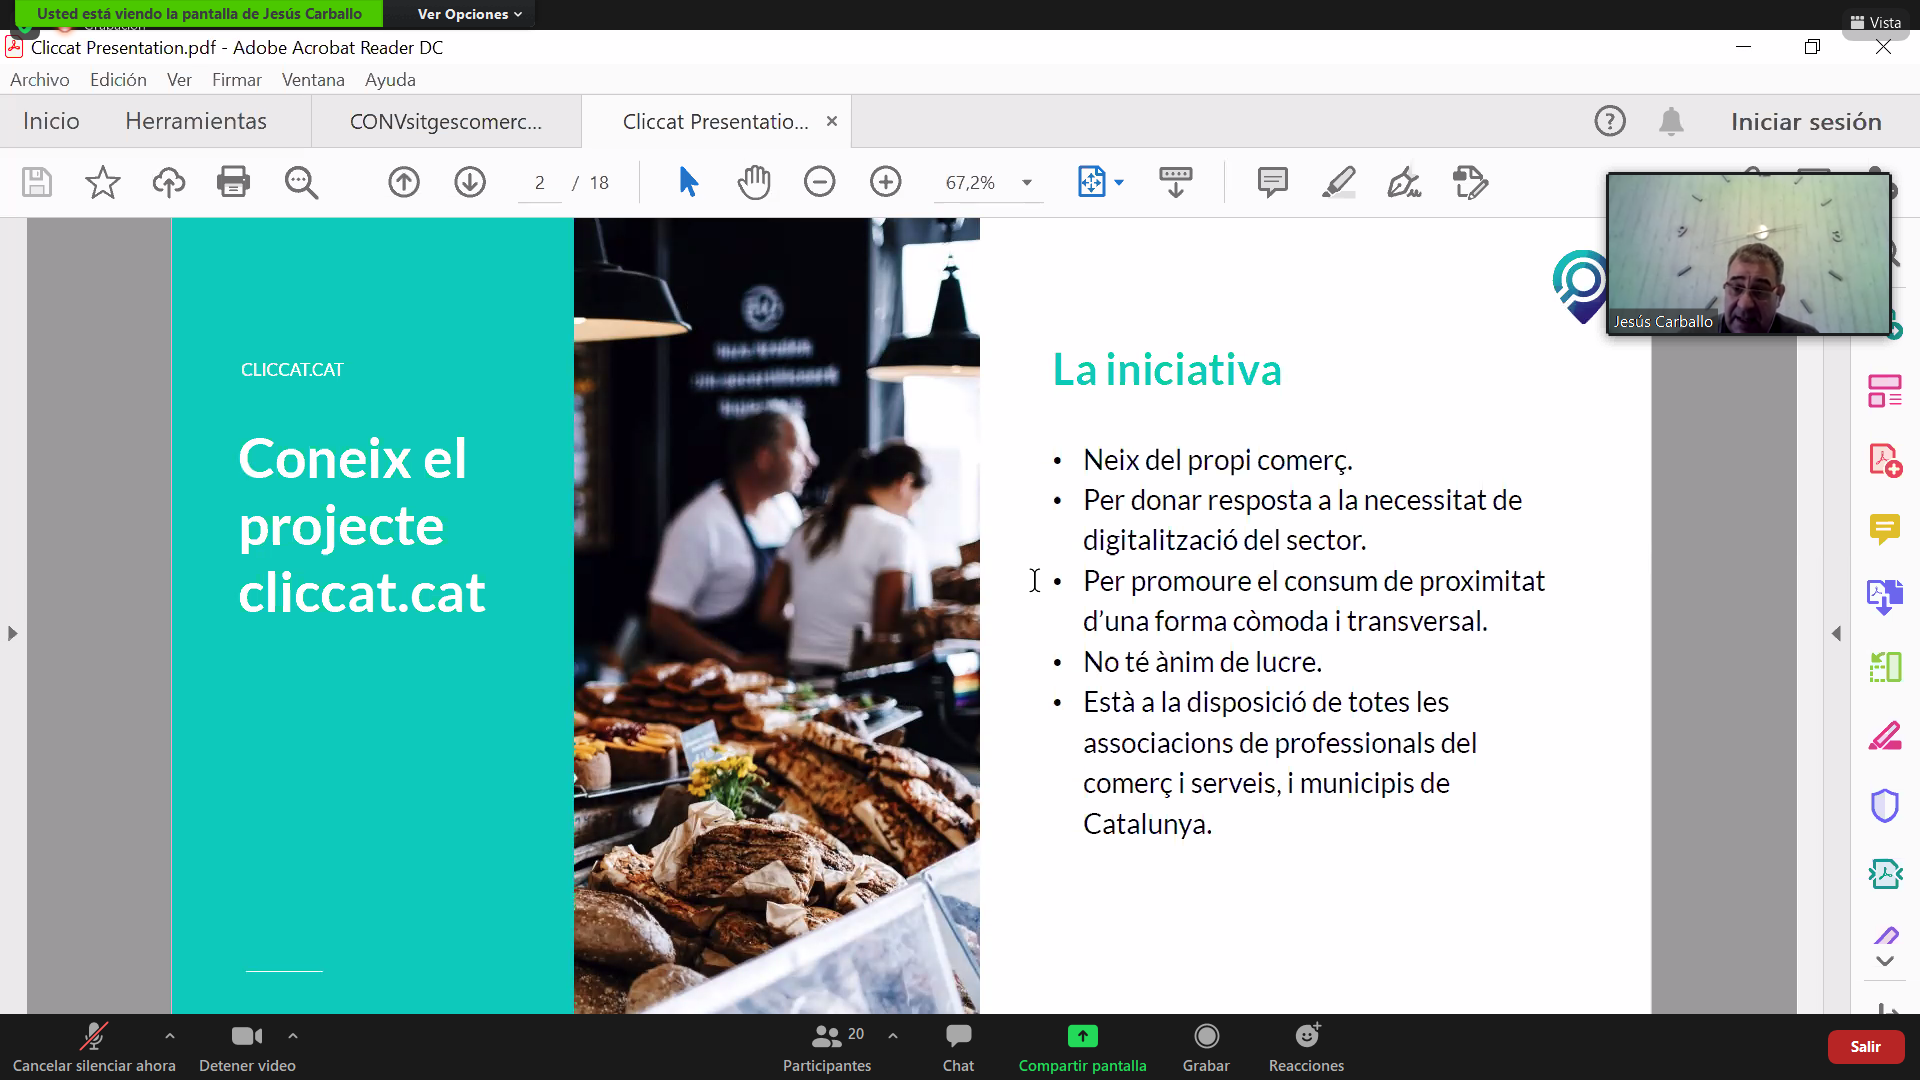Zoom in with the plus button
Screen dimensions: 1920x1080
point(886,182)
